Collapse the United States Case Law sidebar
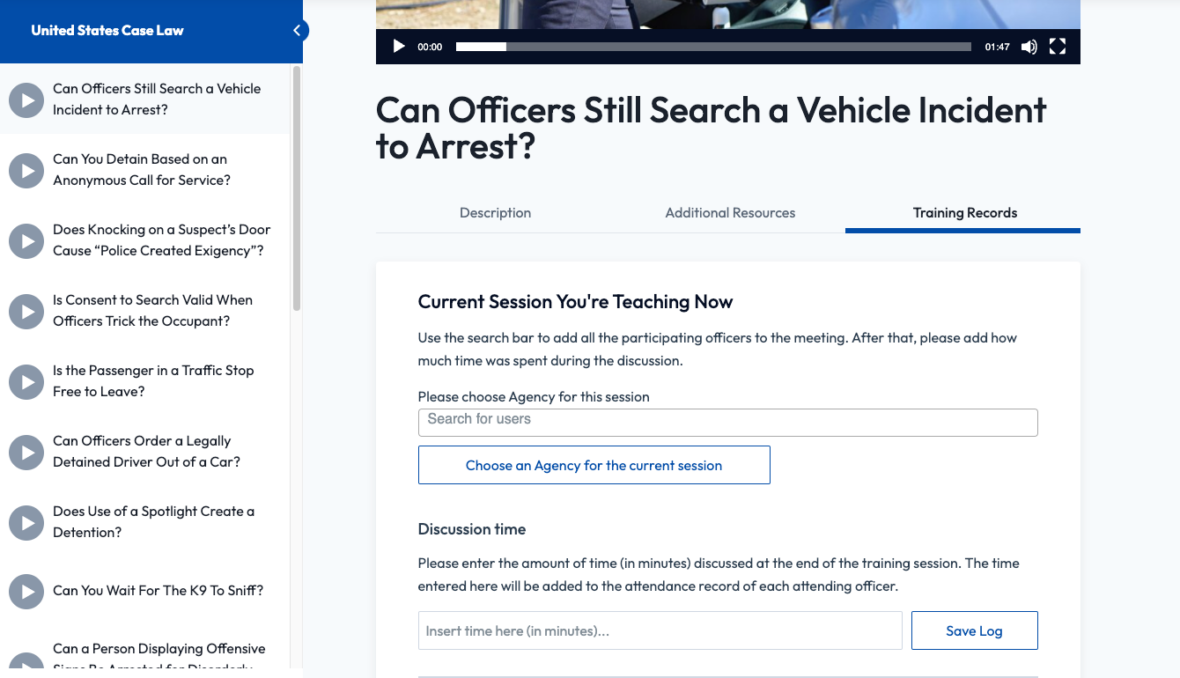Viewport: 1180px width, 678px height. pos(296,31)
